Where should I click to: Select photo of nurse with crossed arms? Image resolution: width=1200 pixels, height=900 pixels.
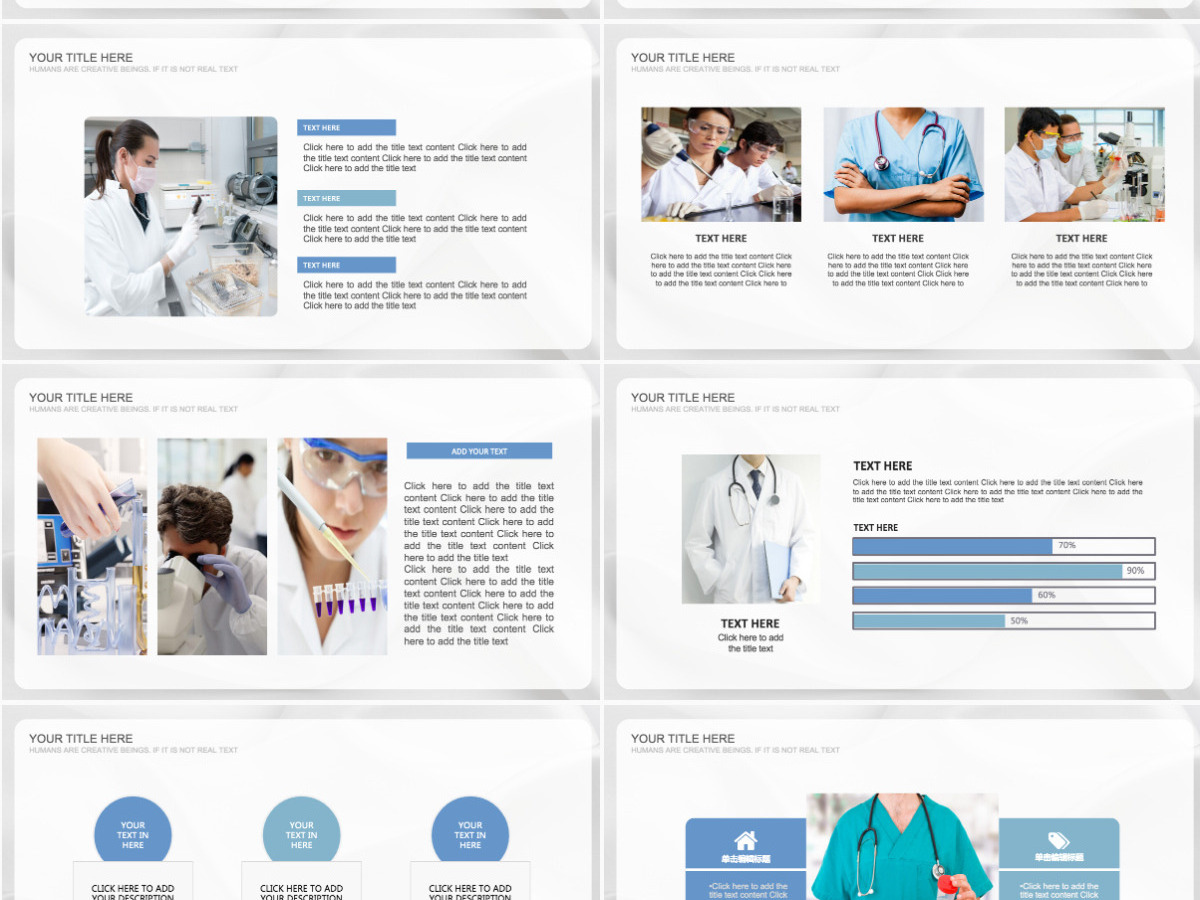tap(903, 164)
